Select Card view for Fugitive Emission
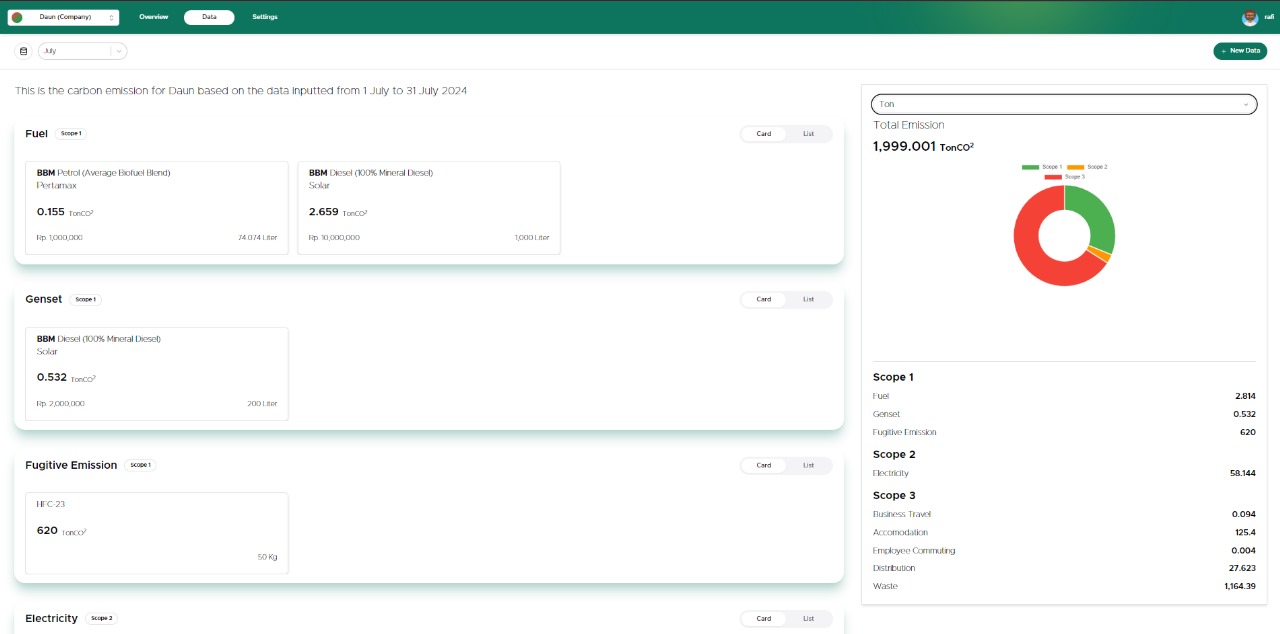This screenshot has height=634, width=1280. (x=764, y=465)
